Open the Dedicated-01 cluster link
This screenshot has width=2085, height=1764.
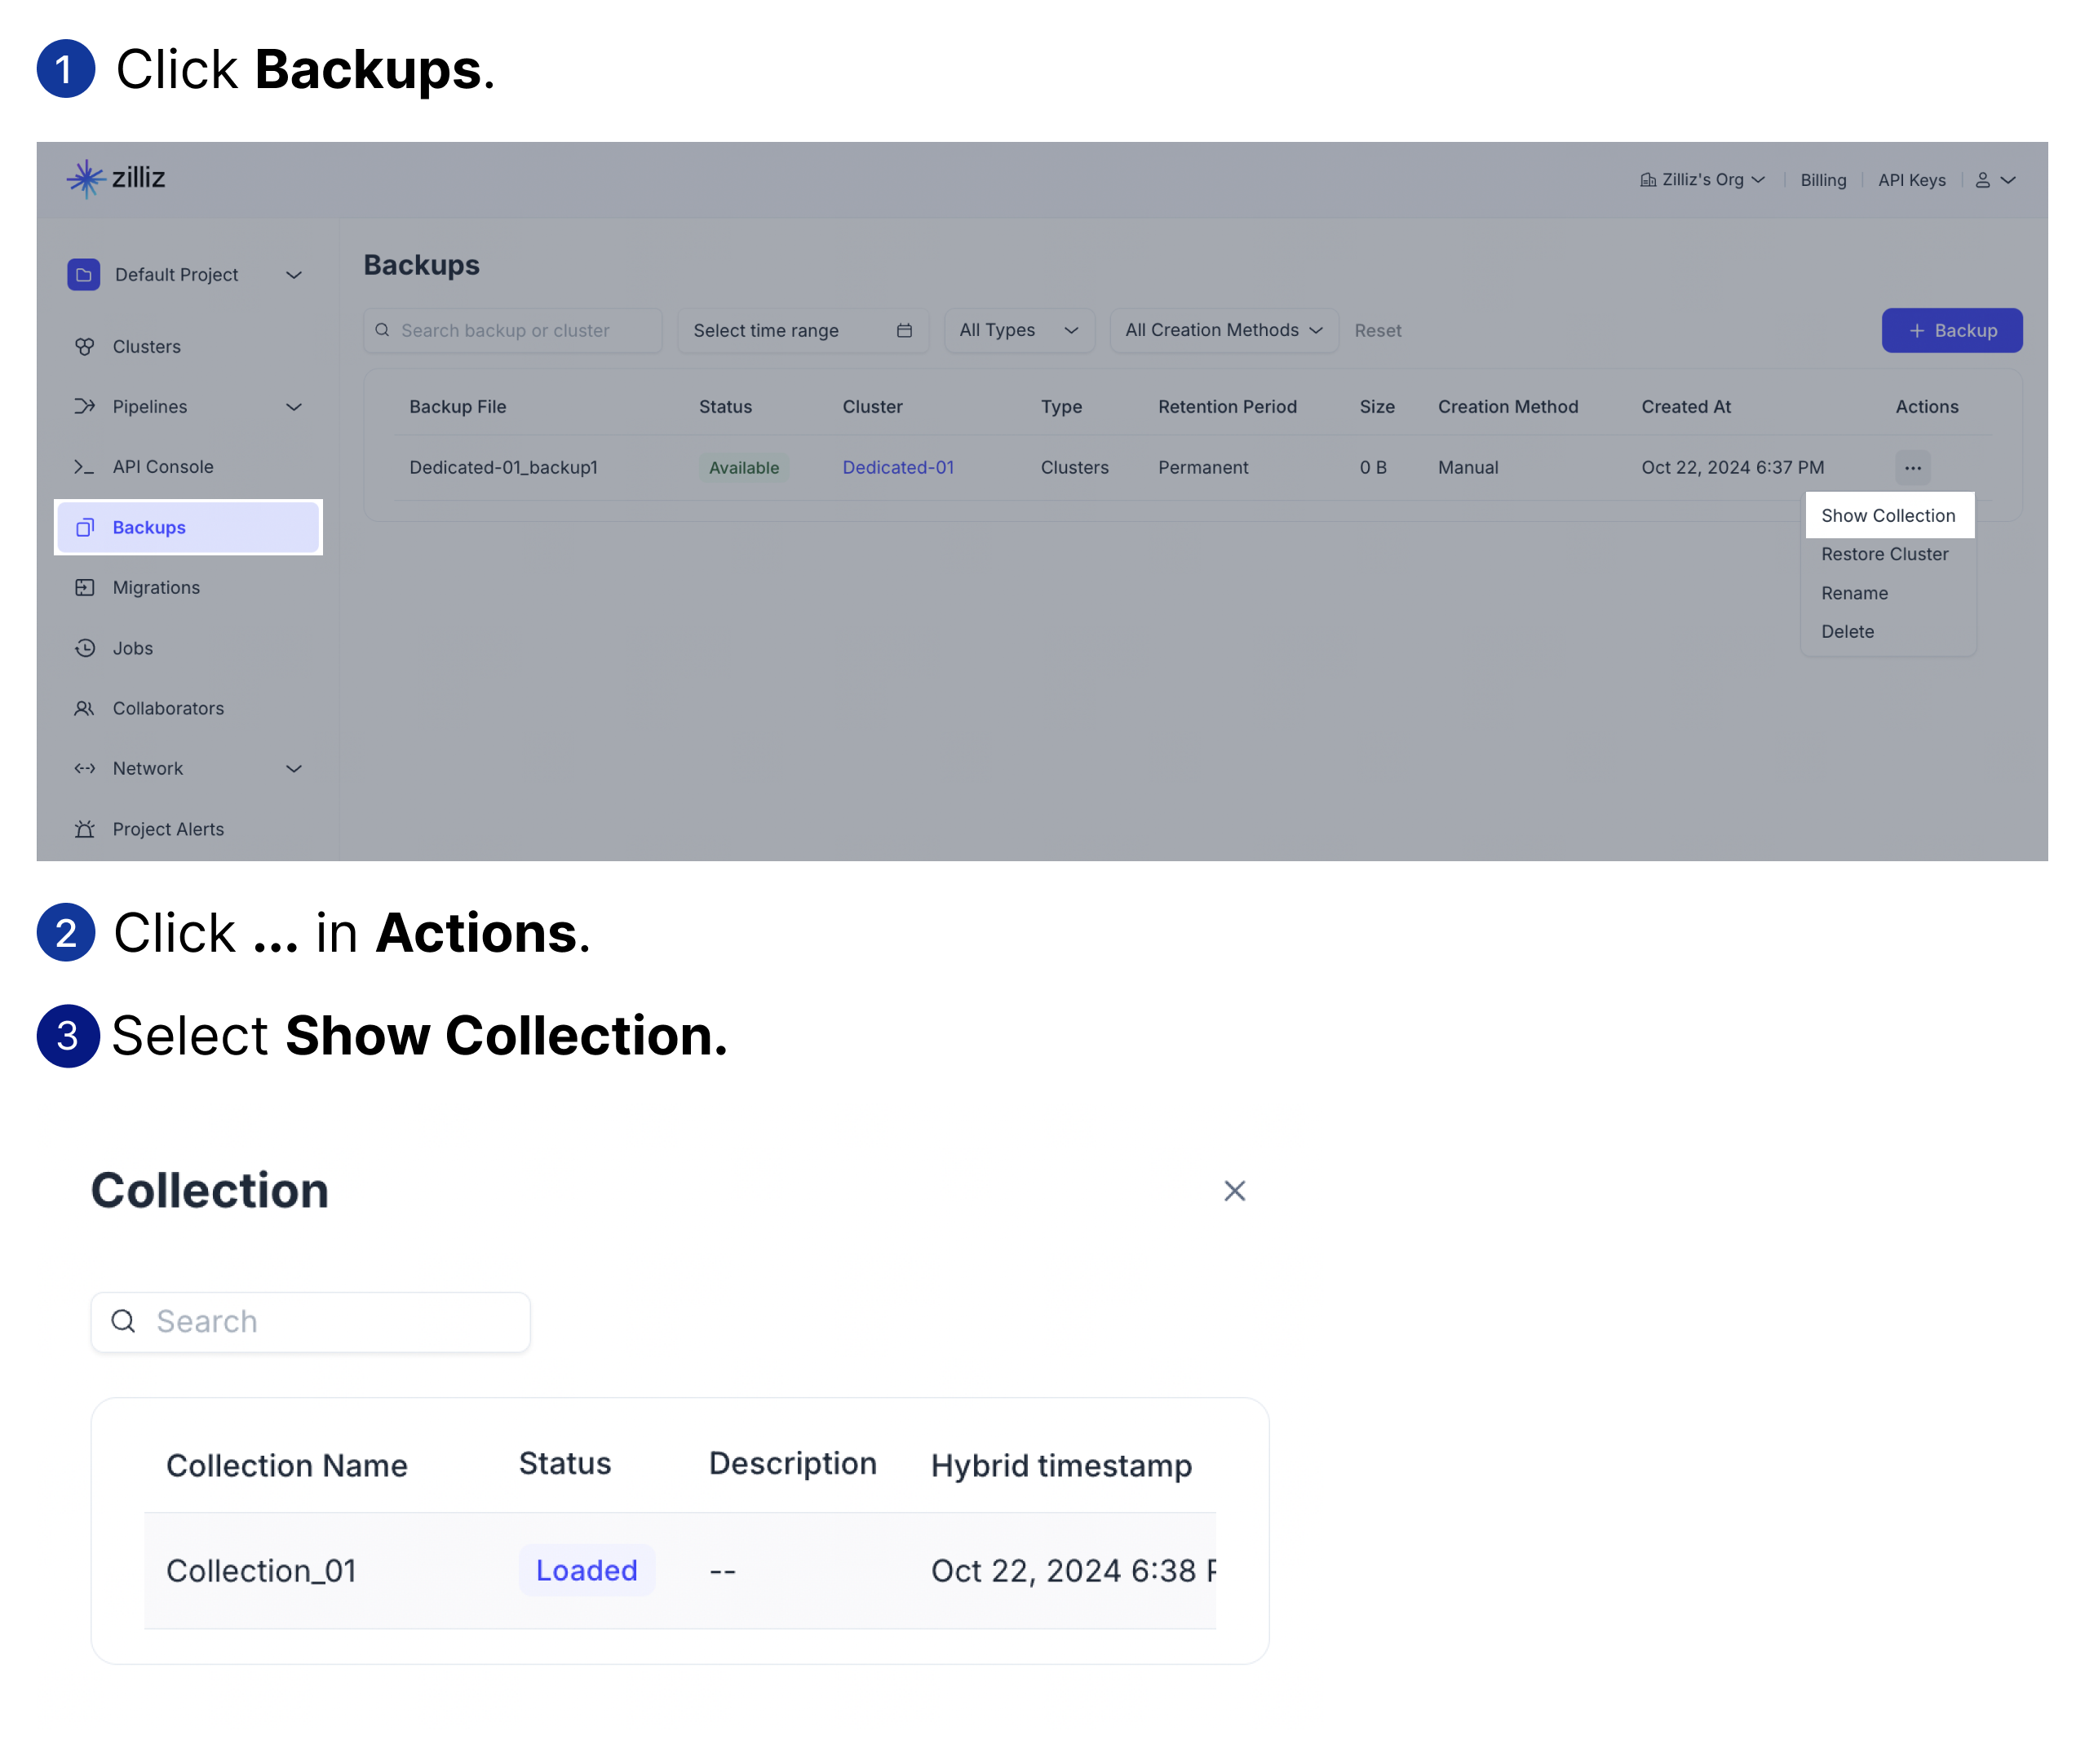coord(898,467)
